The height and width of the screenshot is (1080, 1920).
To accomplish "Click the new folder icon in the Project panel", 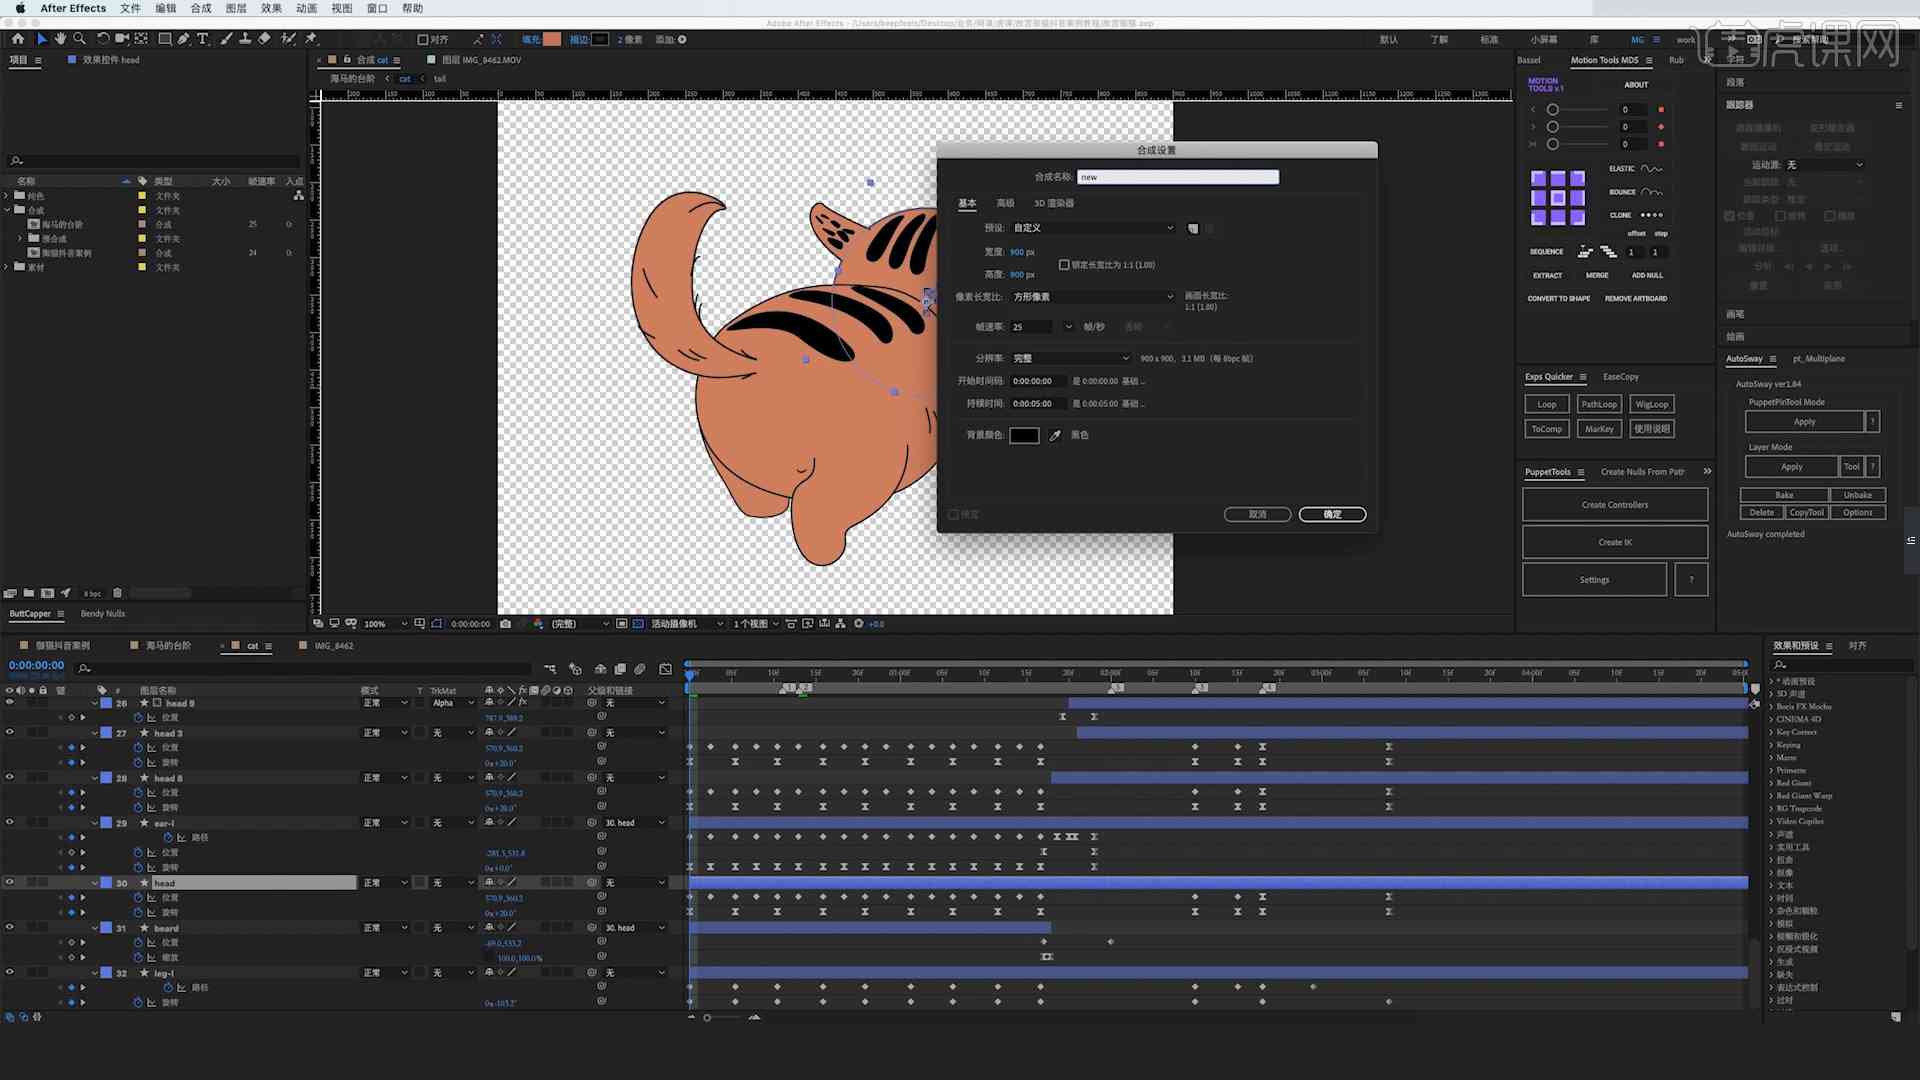I will pos(29,593).
